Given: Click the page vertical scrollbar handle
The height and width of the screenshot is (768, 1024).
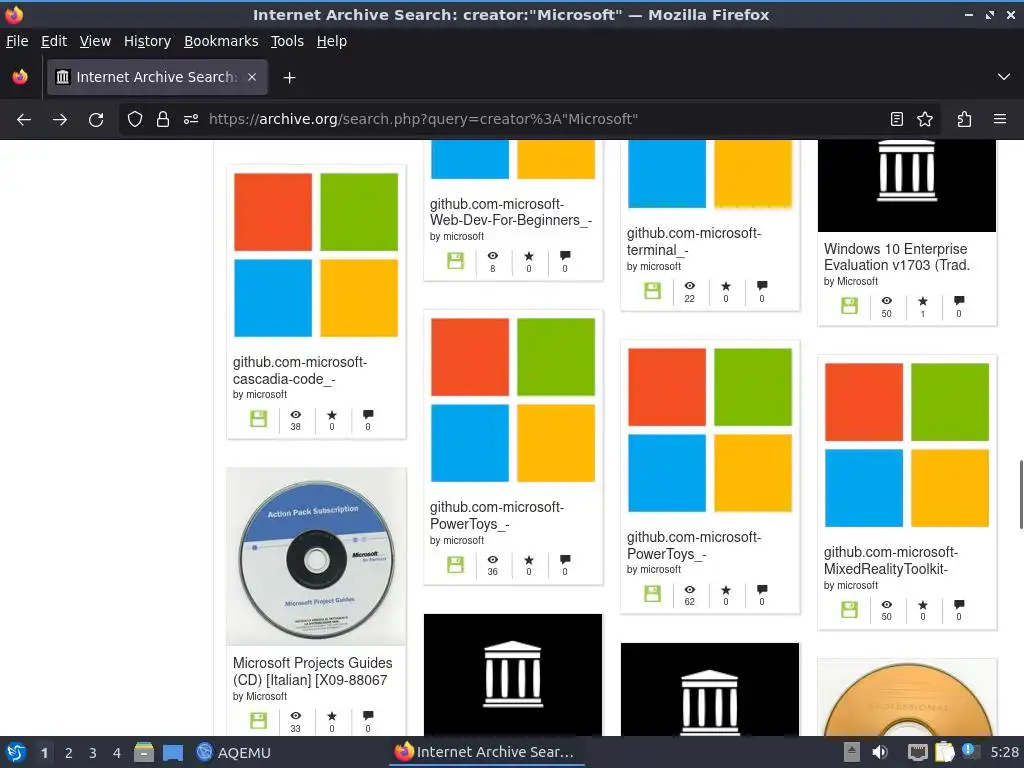Looking at the screenshot, I should click(x=1021, y=494).
